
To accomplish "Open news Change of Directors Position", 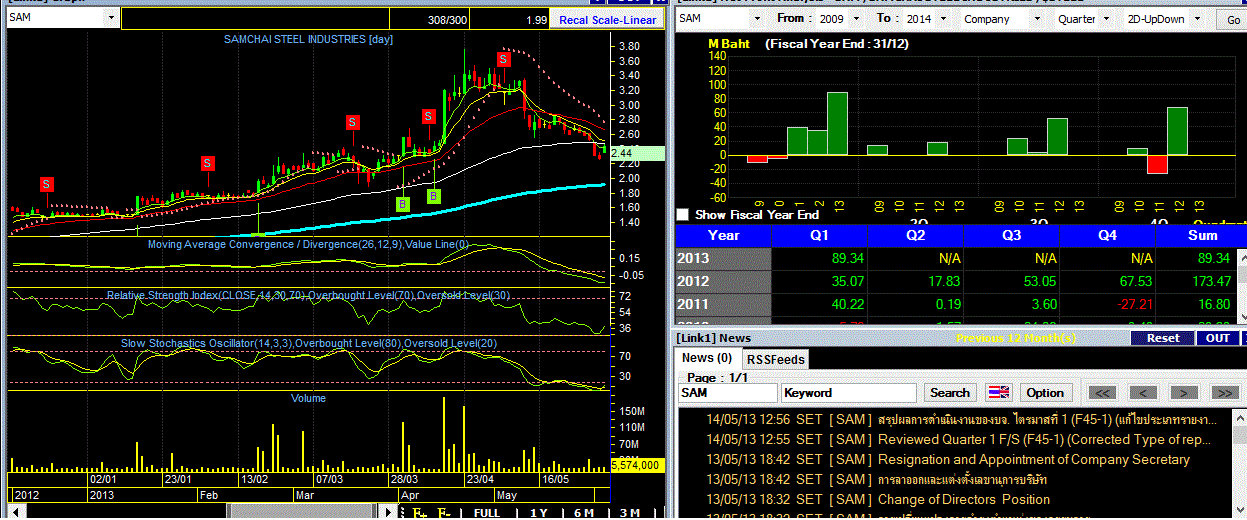I will tap(964, 499).
